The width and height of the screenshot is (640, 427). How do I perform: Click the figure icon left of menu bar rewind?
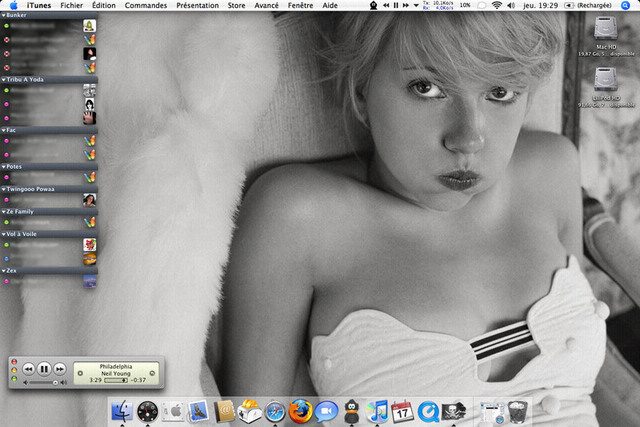coord(373,5)
